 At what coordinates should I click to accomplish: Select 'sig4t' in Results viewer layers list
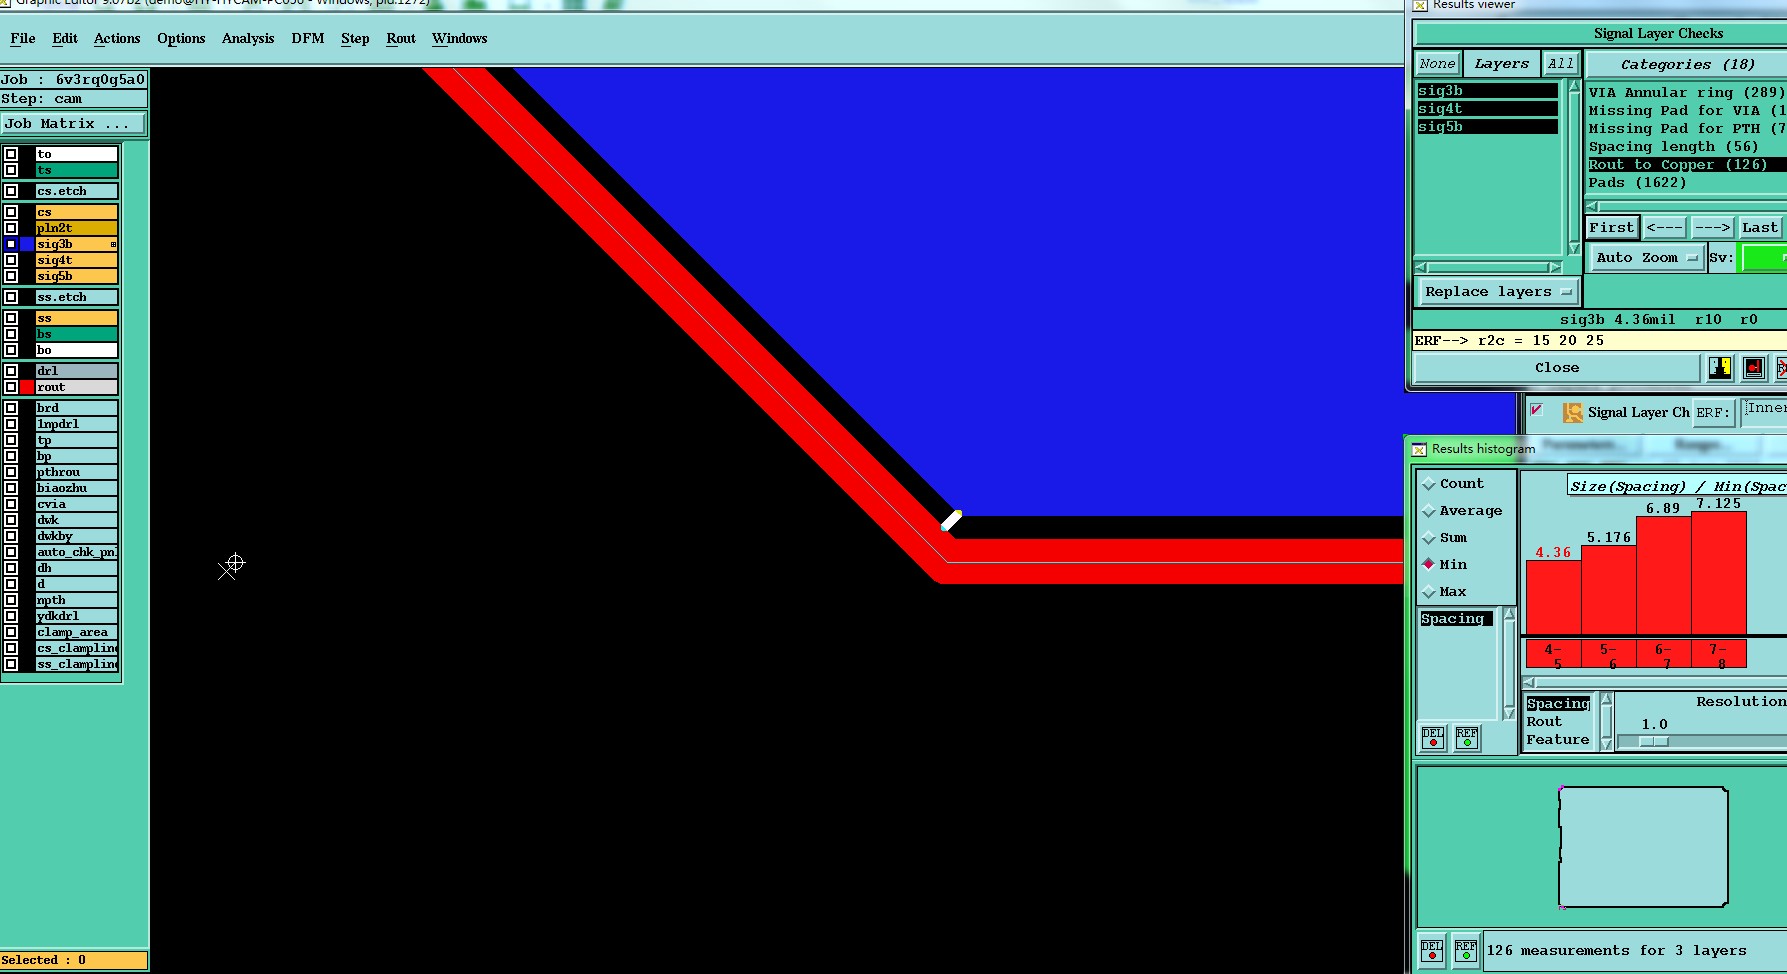click(x=1487, y=109)
